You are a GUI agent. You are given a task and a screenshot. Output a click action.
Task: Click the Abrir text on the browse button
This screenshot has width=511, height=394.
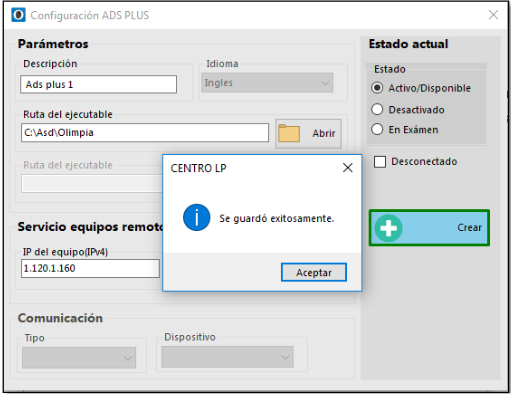click(x=324, y=133)
